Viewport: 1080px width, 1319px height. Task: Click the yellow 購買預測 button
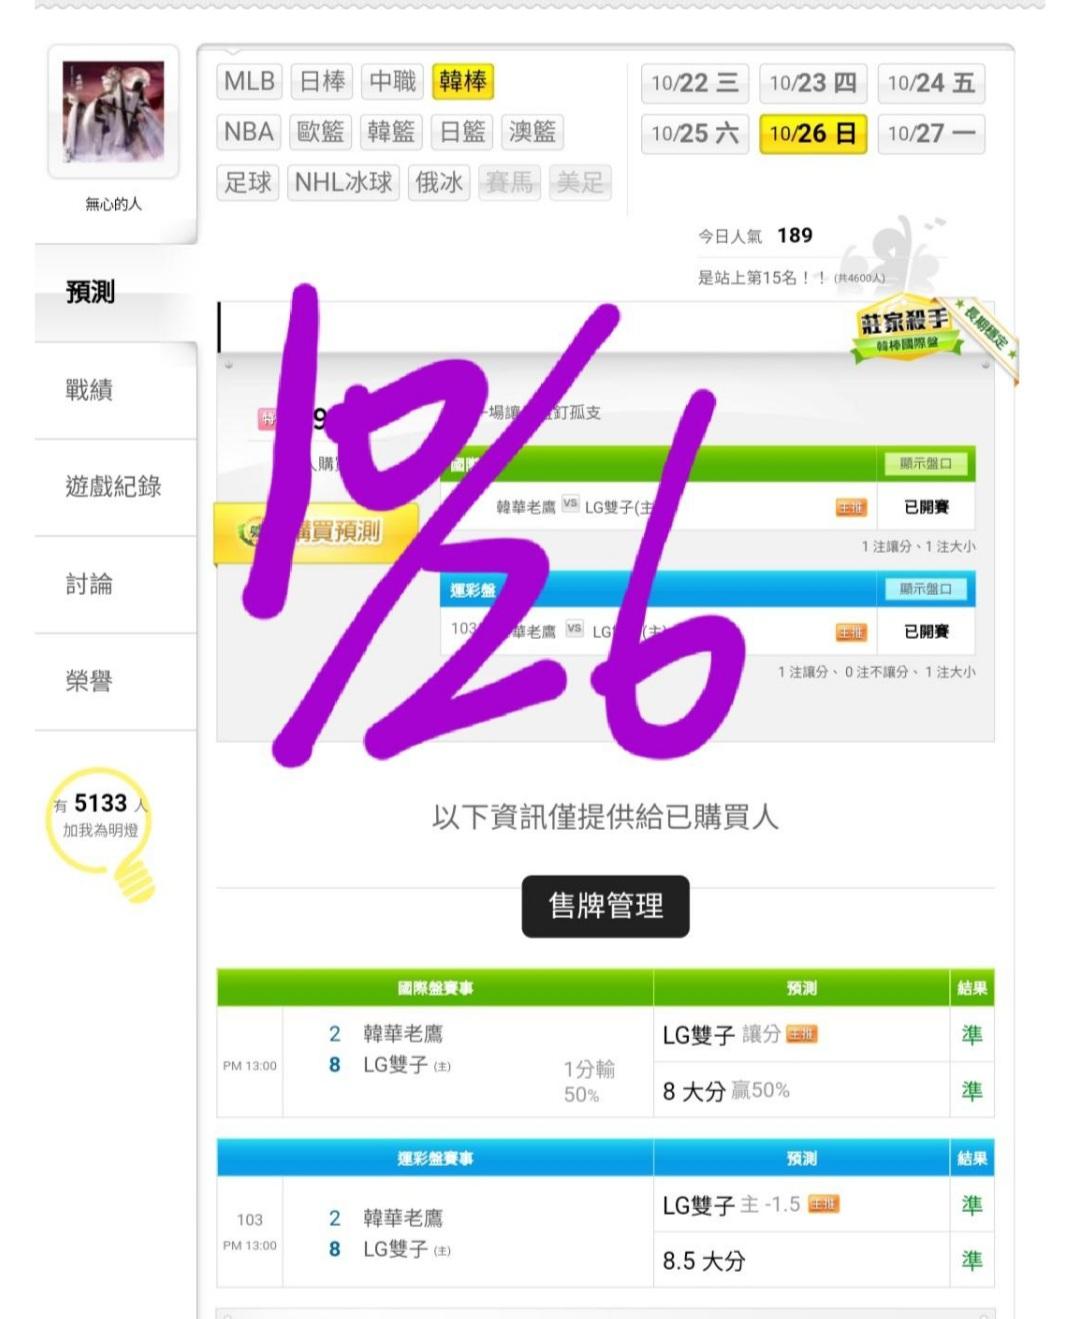[316, 531]
